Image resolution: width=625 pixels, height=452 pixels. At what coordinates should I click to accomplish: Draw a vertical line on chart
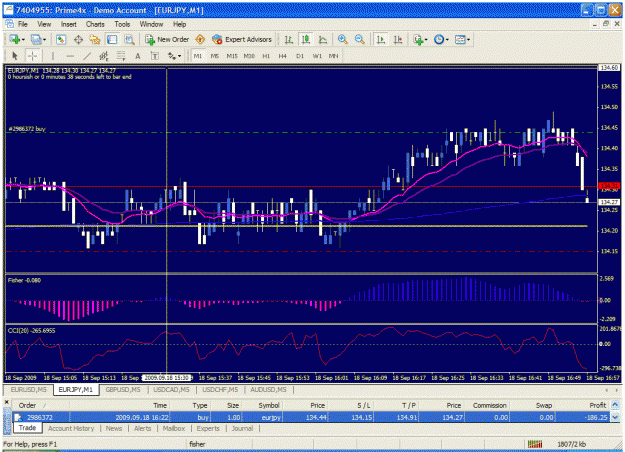(x=53, y=56)
